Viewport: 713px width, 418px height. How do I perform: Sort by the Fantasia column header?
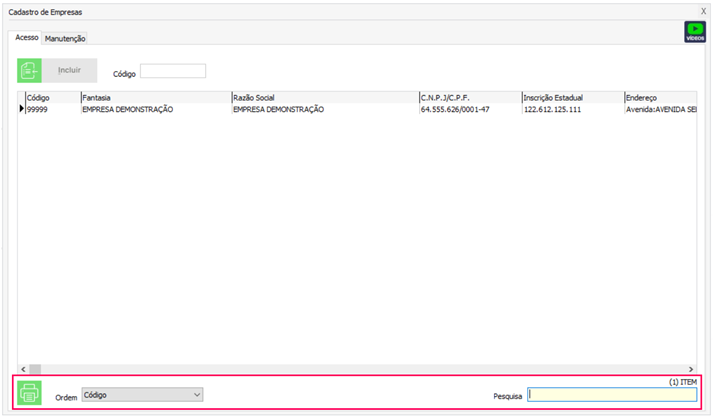point(155,98)
